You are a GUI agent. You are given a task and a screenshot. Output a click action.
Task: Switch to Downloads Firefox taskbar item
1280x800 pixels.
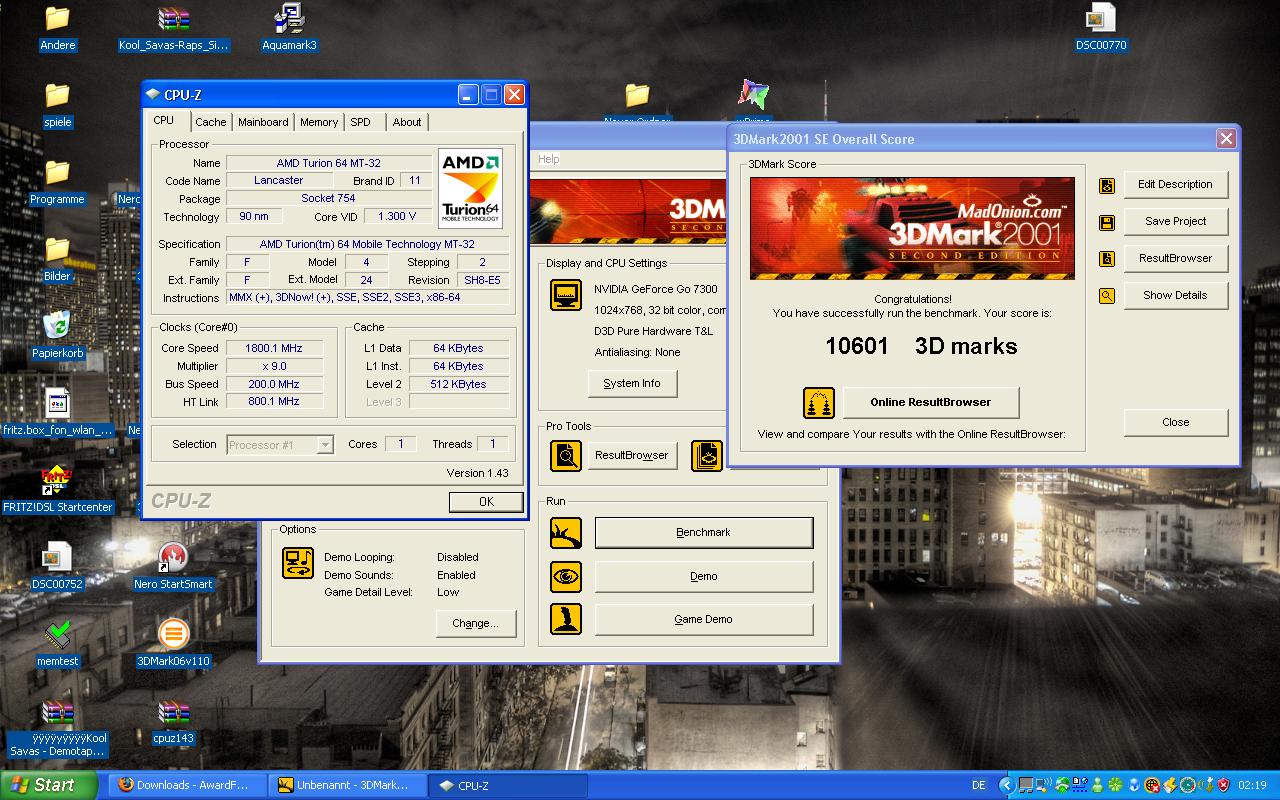pos(189,785)
